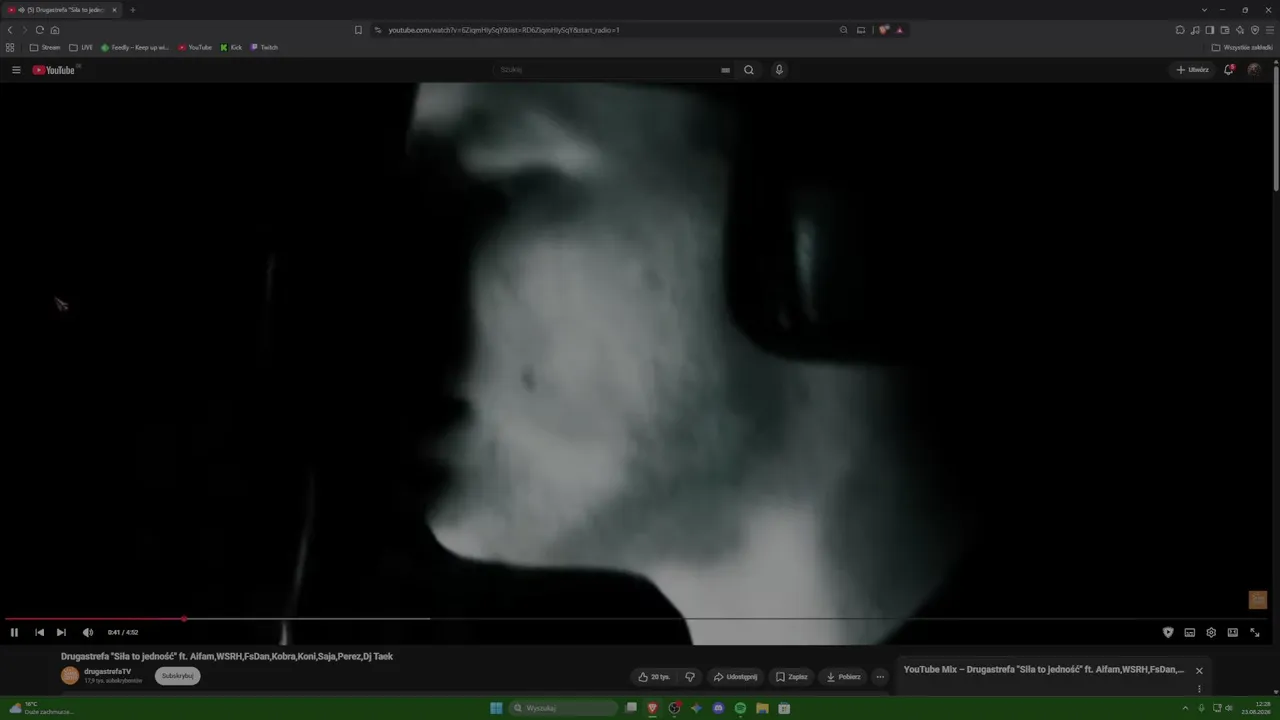Viewport: 1280px width, 720px height.
Task: Dislike the video with thumbs down
Action: (689, 677)
